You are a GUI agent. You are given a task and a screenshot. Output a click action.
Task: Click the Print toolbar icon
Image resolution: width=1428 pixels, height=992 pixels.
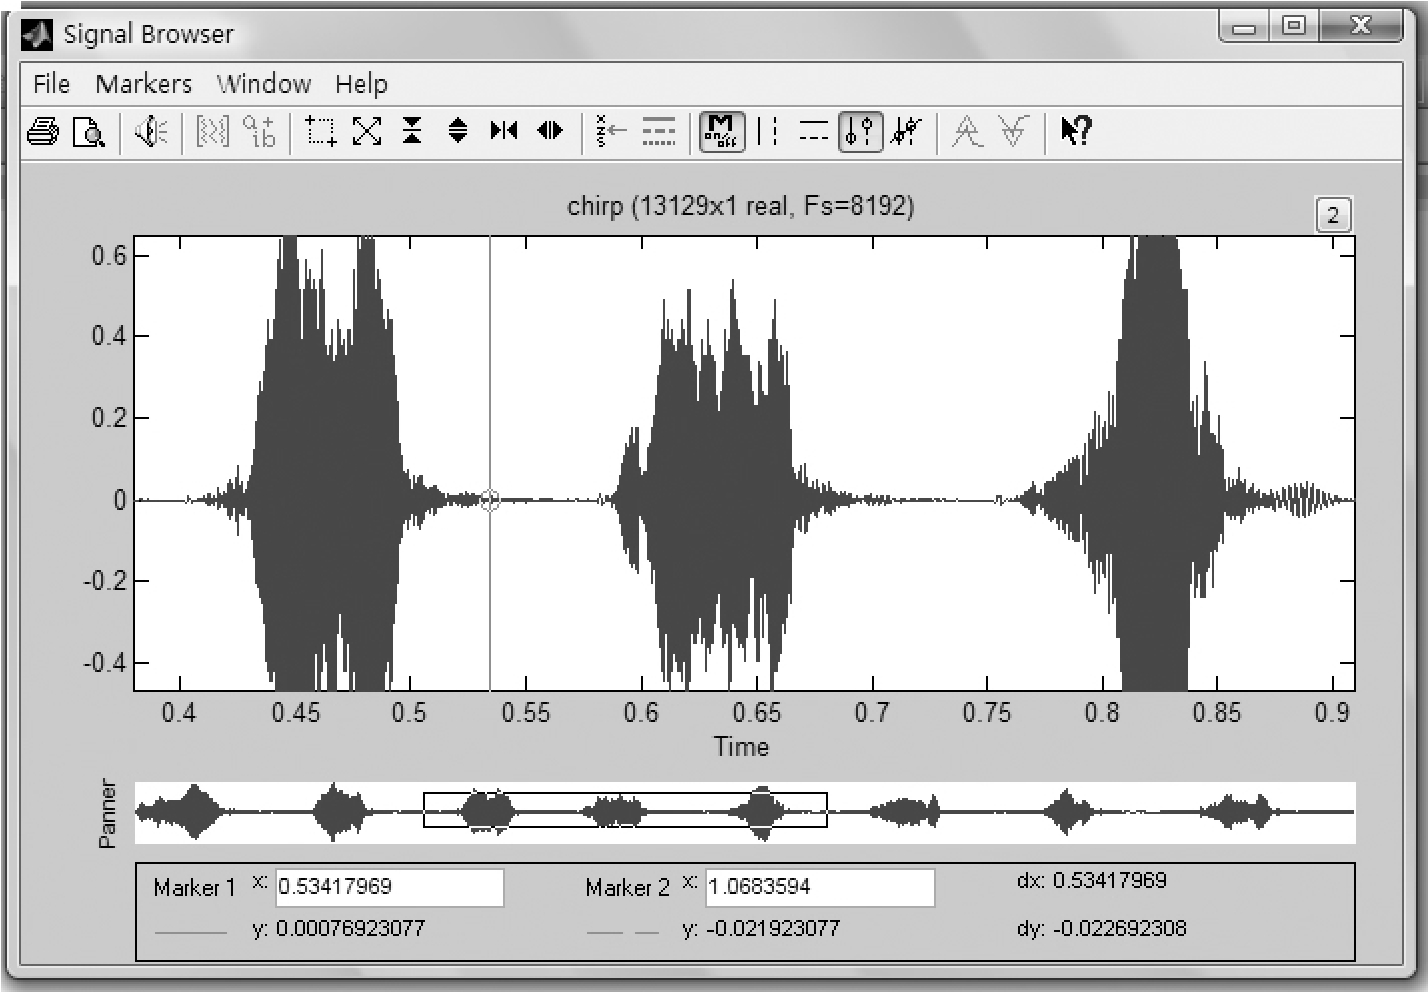(x=42, y=131)
